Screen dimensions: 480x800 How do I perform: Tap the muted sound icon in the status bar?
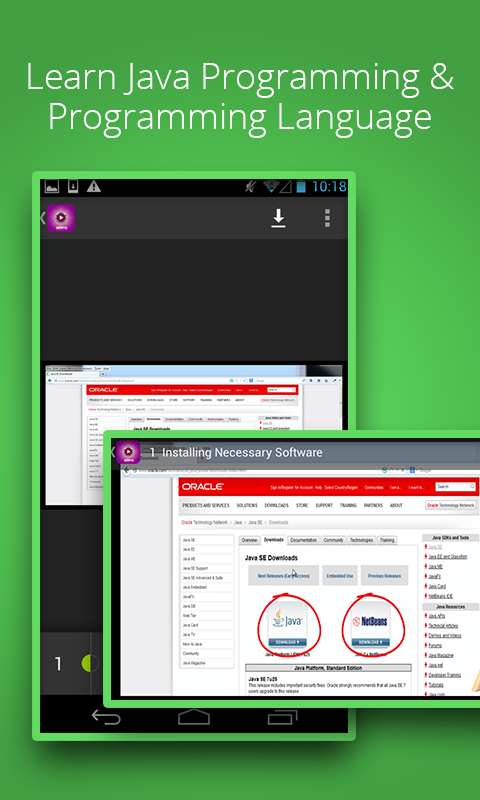(250, 186)
